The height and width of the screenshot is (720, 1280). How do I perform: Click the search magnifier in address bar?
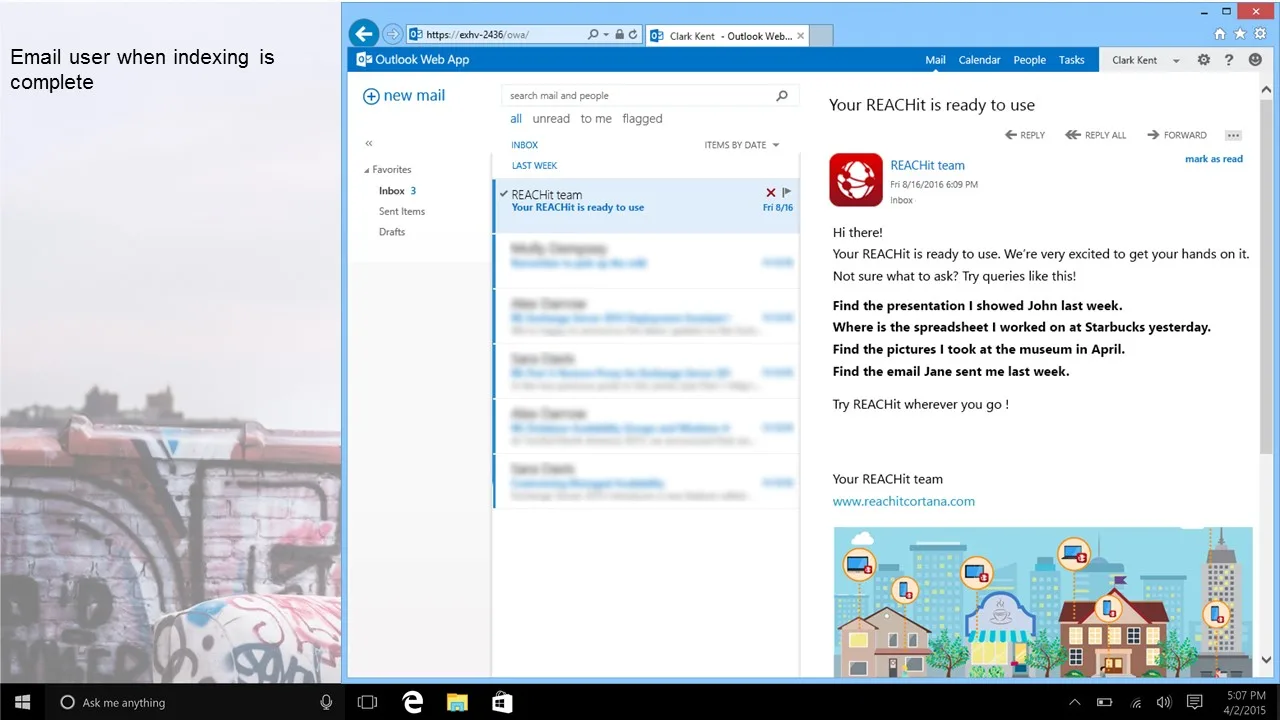pos(594,35)
